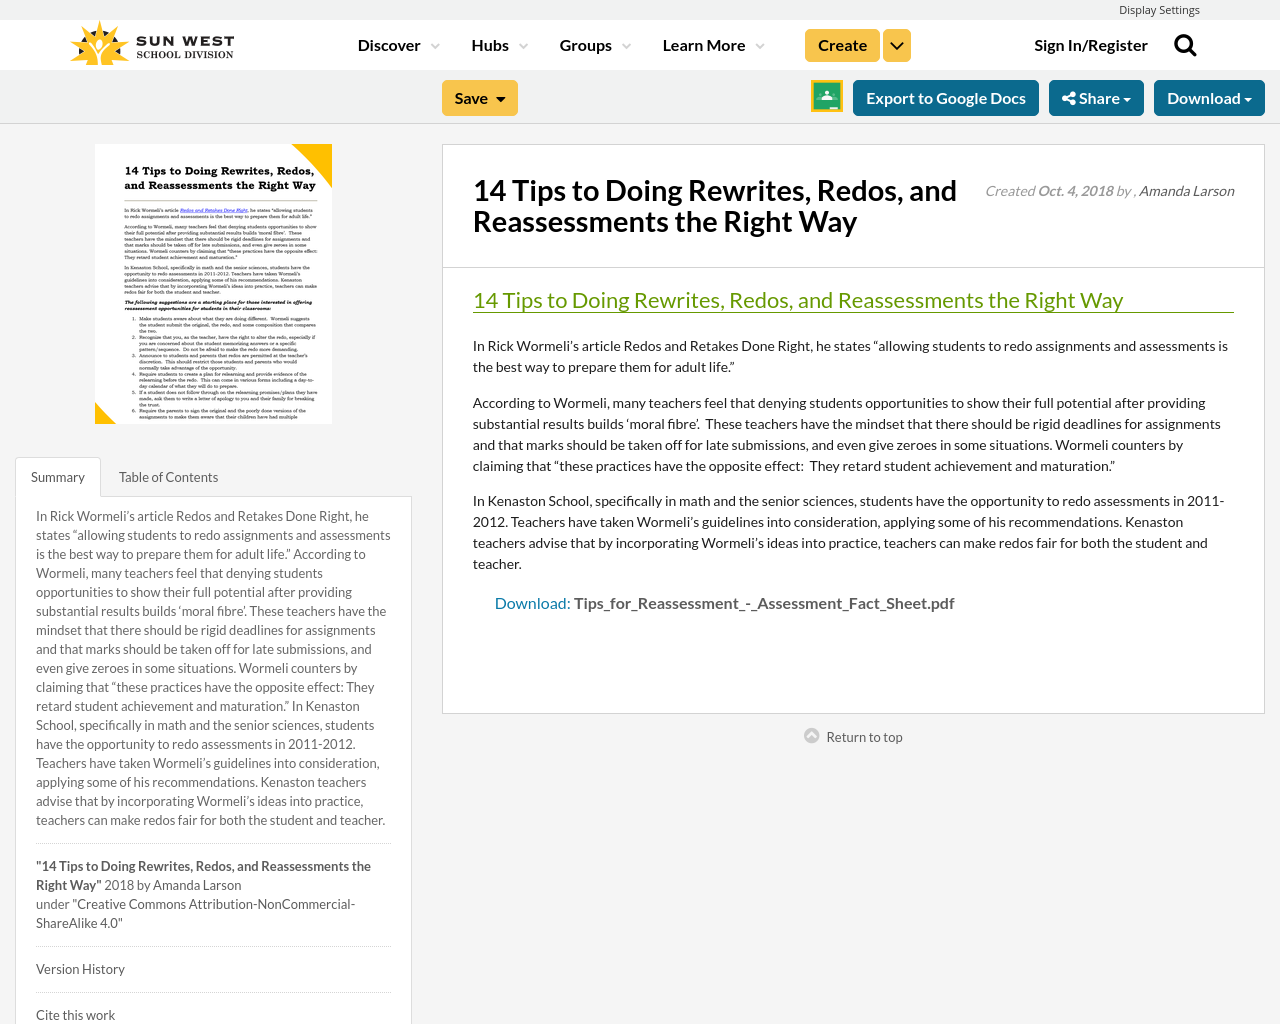Open Tips_for_Reassessment fact sheet PDF link
This screenshot has width=1280, height=1024.
764,601
